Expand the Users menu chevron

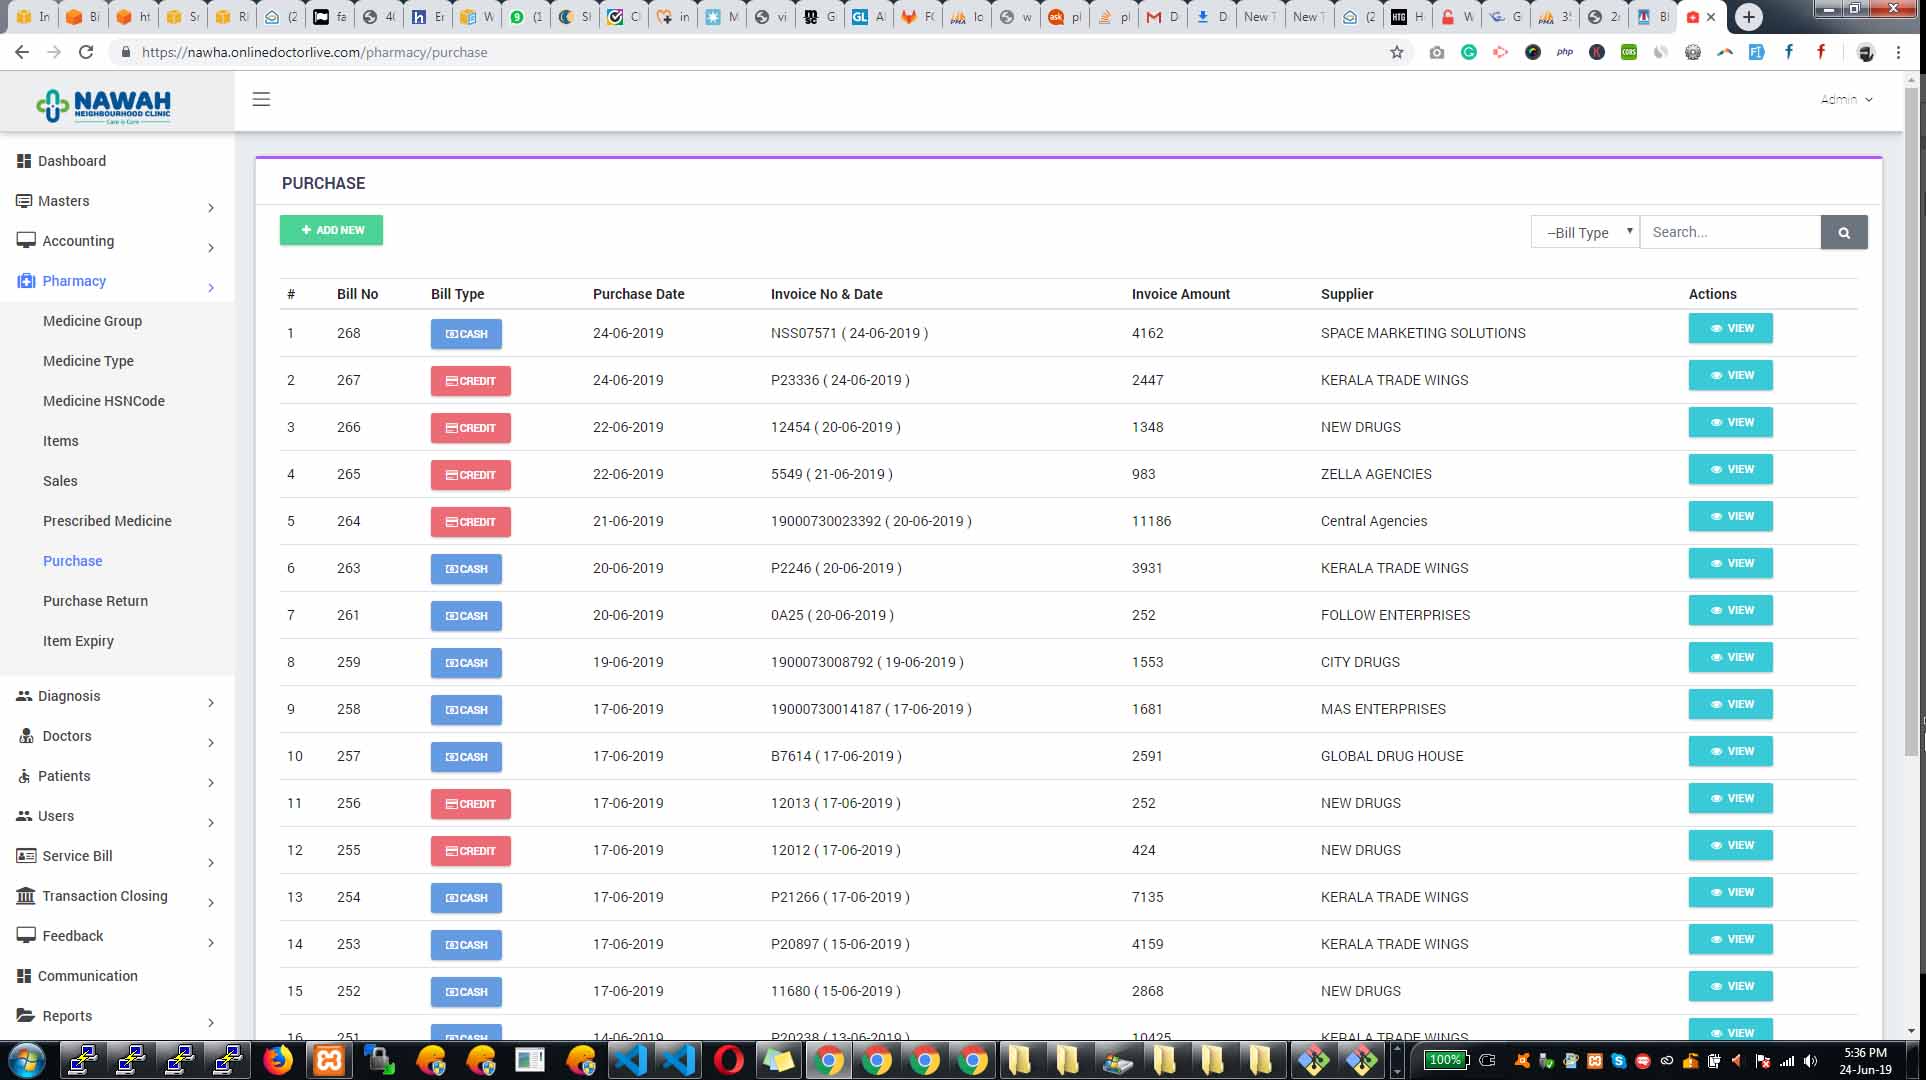pyautogui.click(x=211, y=823)
